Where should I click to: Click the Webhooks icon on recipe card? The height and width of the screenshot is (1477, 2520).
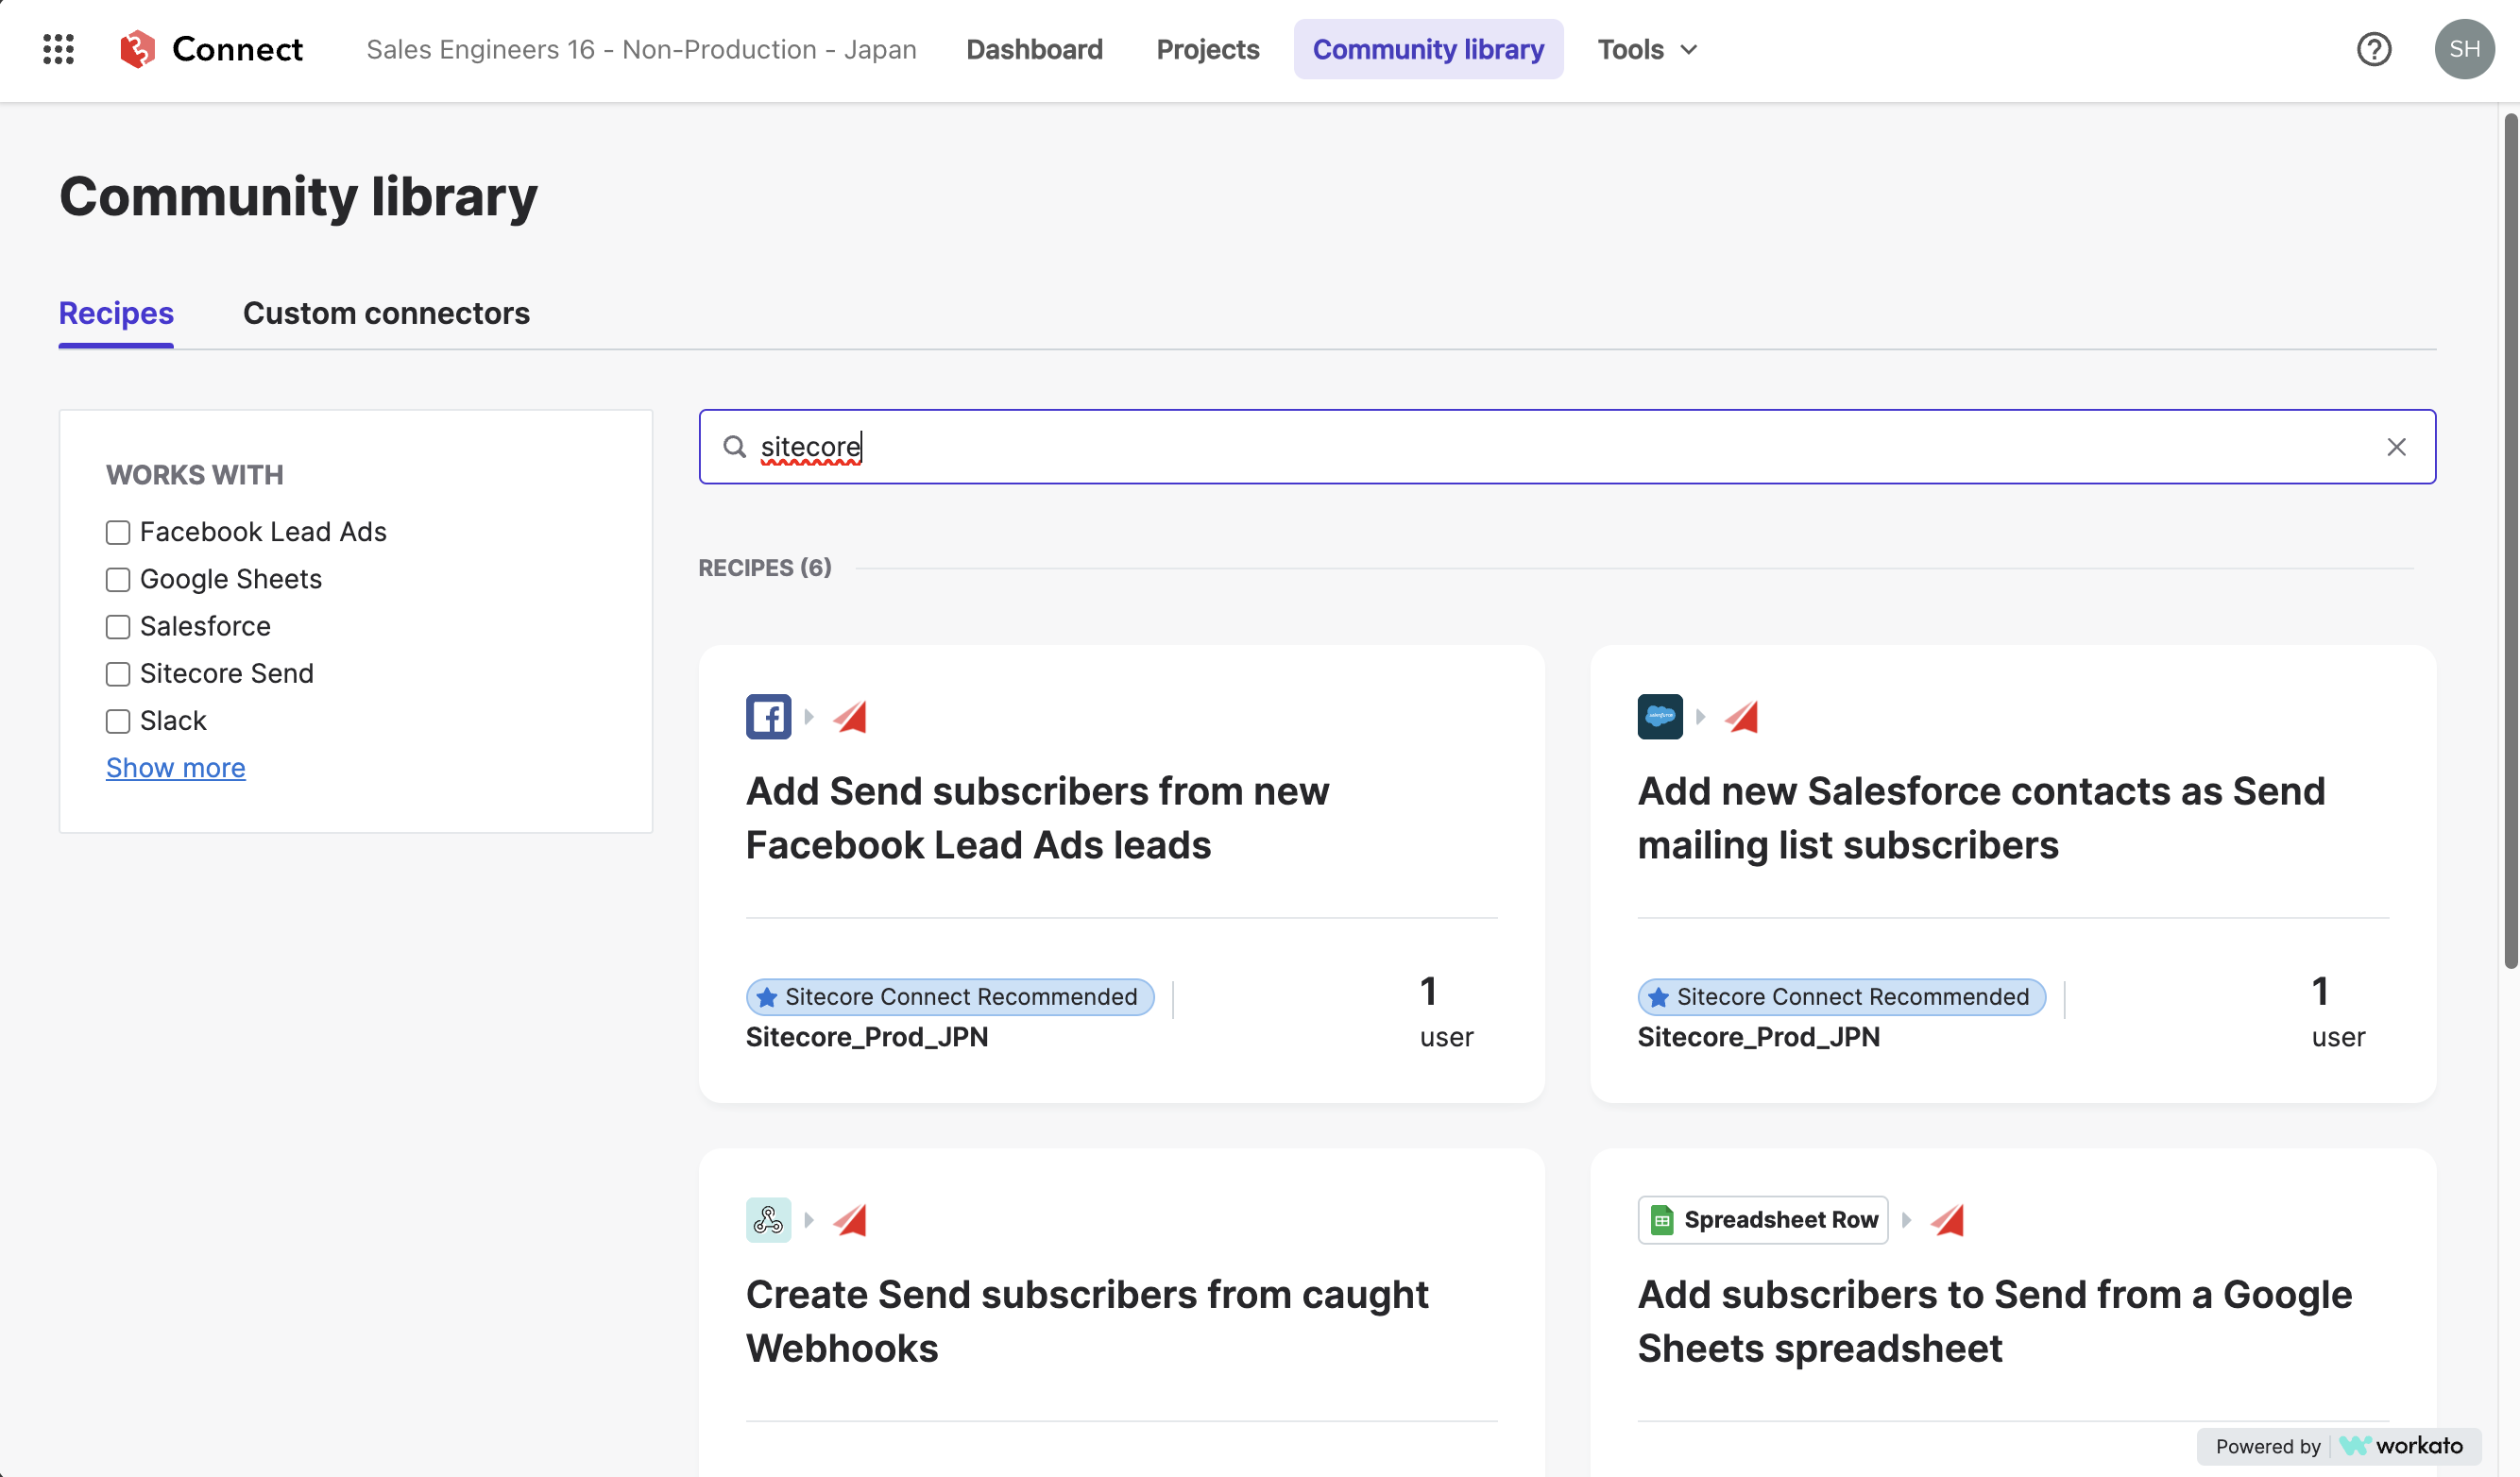(768, 1220)
